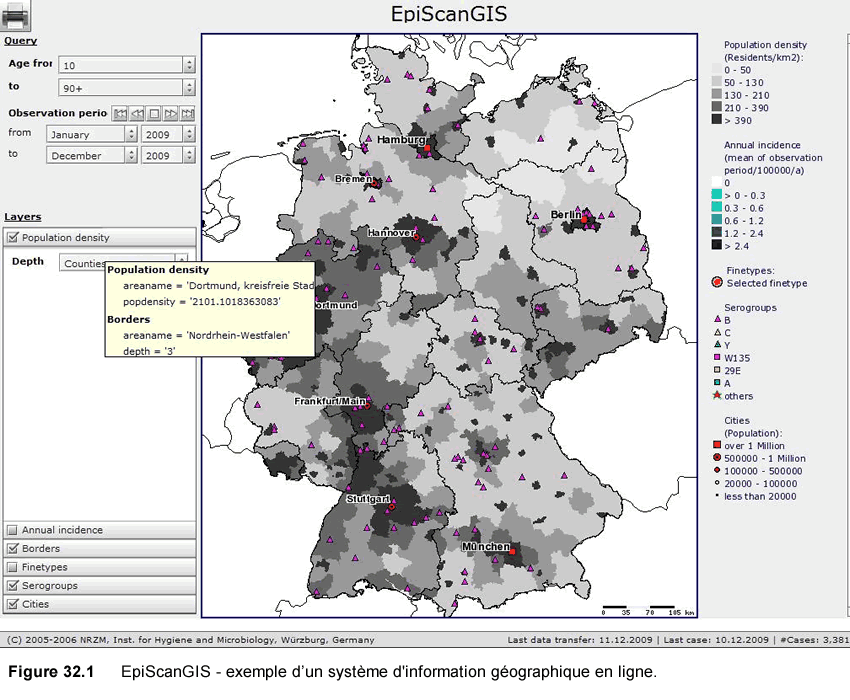Click the Hamburg red city marker
This screenshot has height=700, width=850.
click(427, 148)
